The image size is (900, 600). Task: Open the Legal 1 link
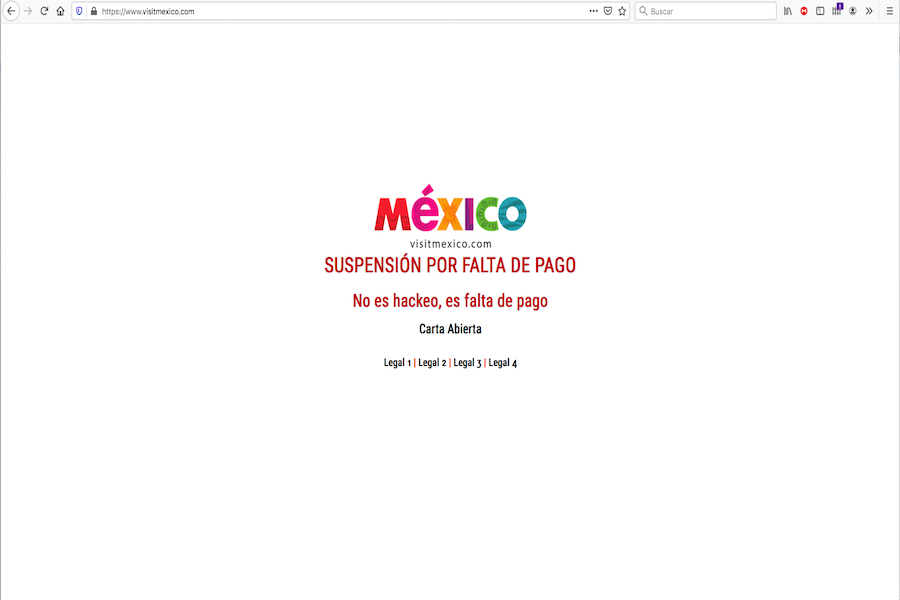click(397, 363)
